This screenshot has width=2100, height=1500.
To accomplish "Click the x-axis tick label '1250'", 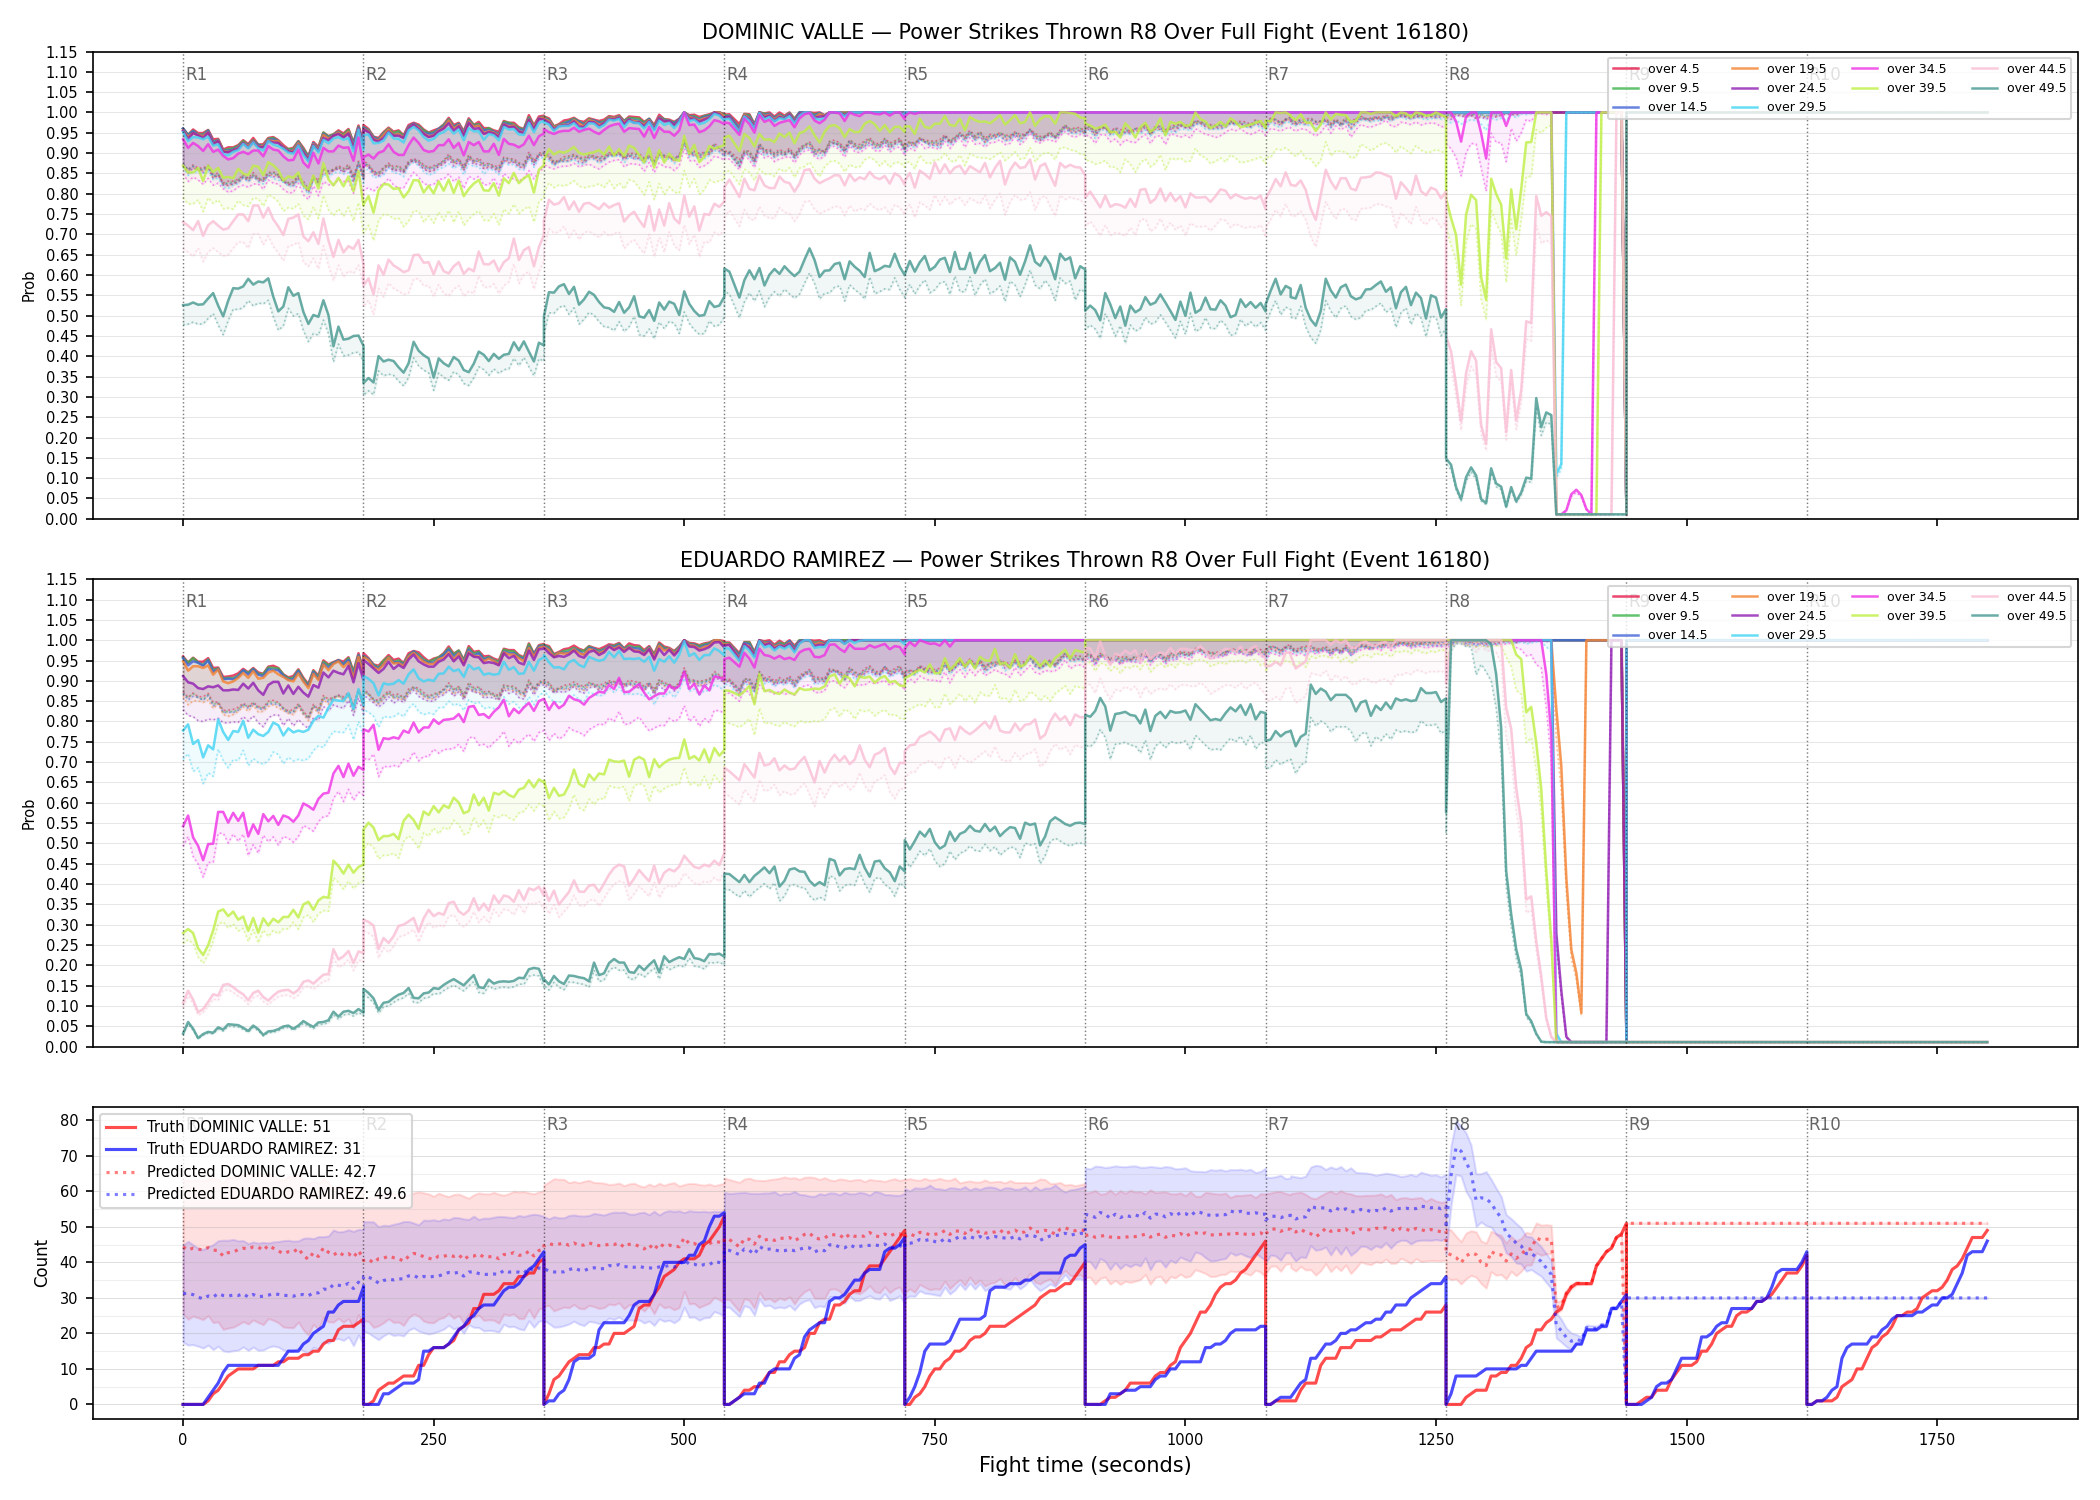I will click(x=1436, y=1440).
